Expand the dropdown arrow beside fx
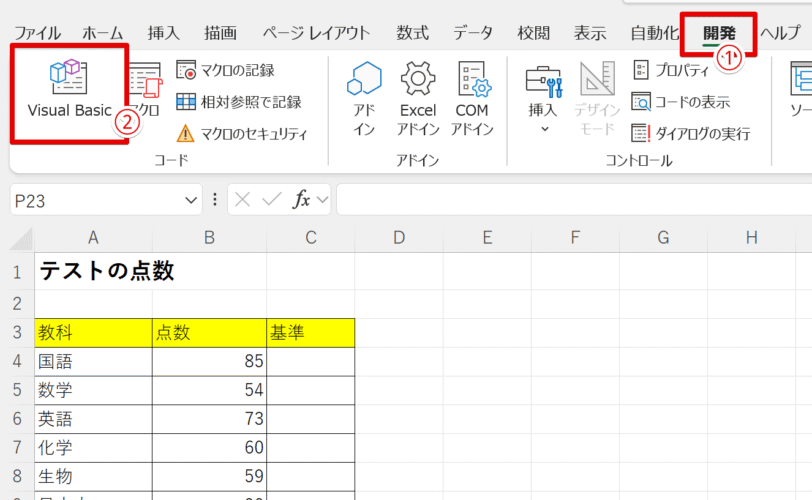 click(322, 199)
